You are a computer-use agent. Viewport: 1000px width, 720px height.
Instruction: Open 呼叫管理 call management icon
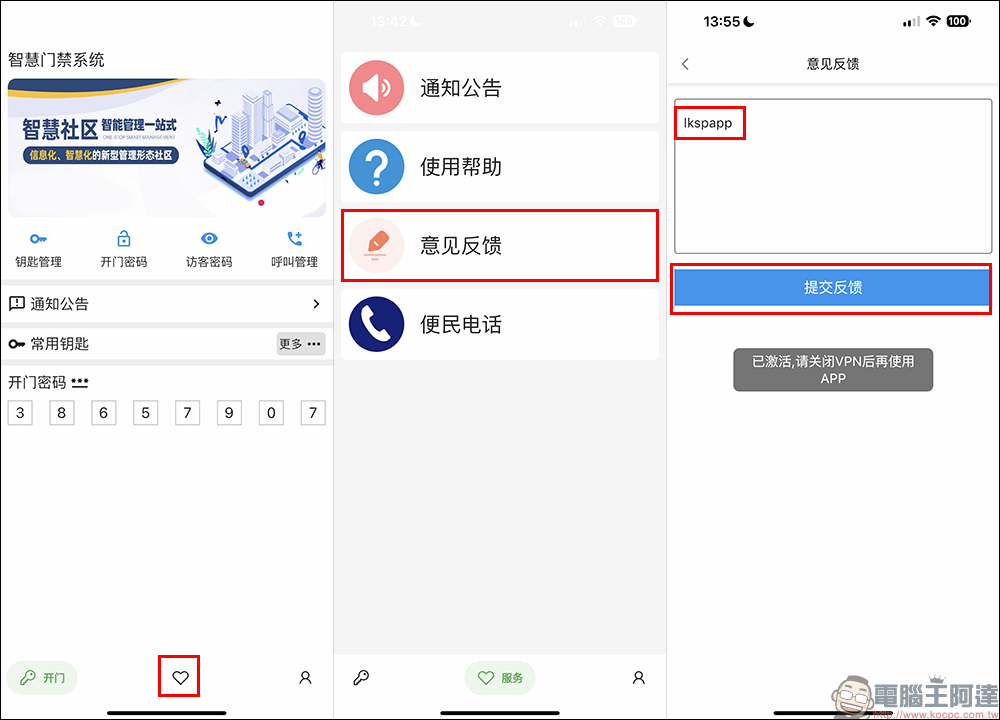click(295, 239)
